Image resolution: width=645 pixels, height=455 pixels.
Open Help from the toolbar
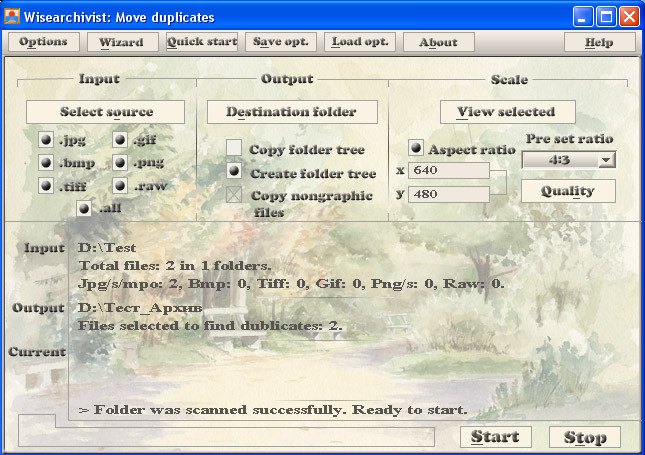point(599,42)
